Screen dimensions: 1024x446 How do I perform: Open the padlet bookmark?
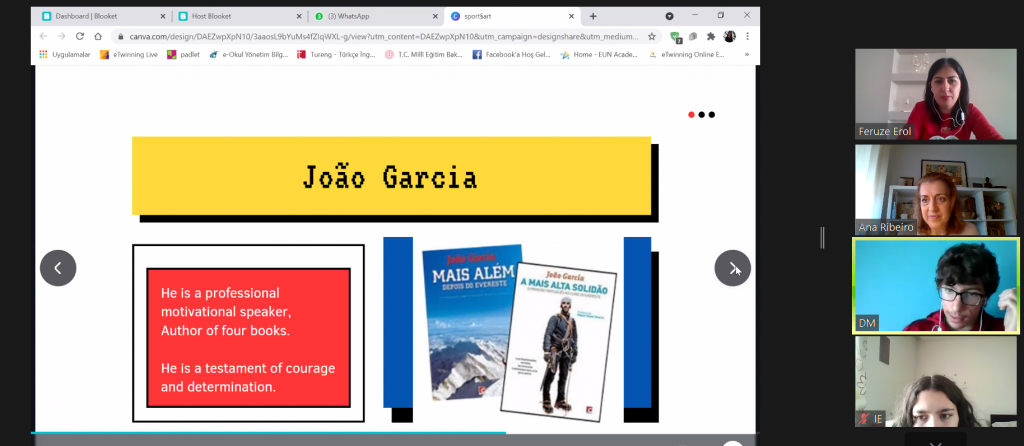tap(183, 55)
